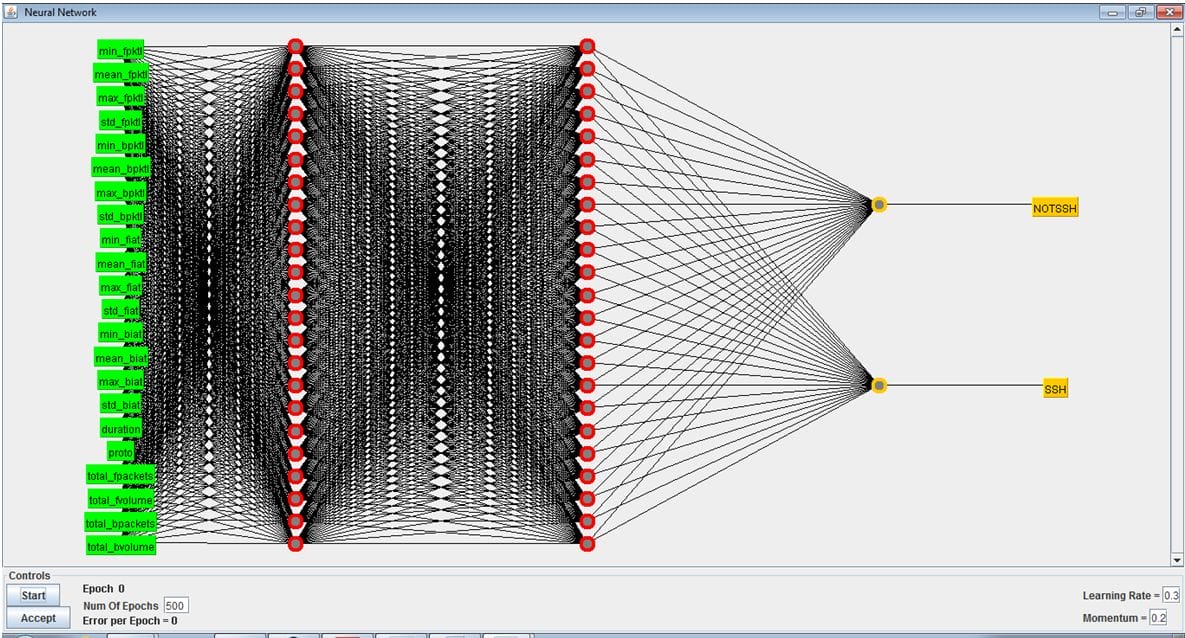Select the min_biat input node
1185x638 pixels.
(x=121, y=334)
